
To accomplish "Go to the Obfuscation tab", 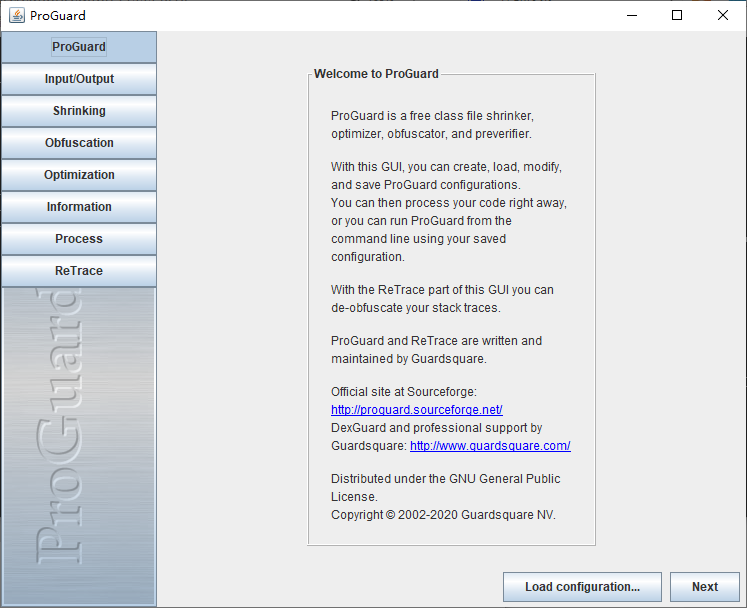I will coord(79,143).
